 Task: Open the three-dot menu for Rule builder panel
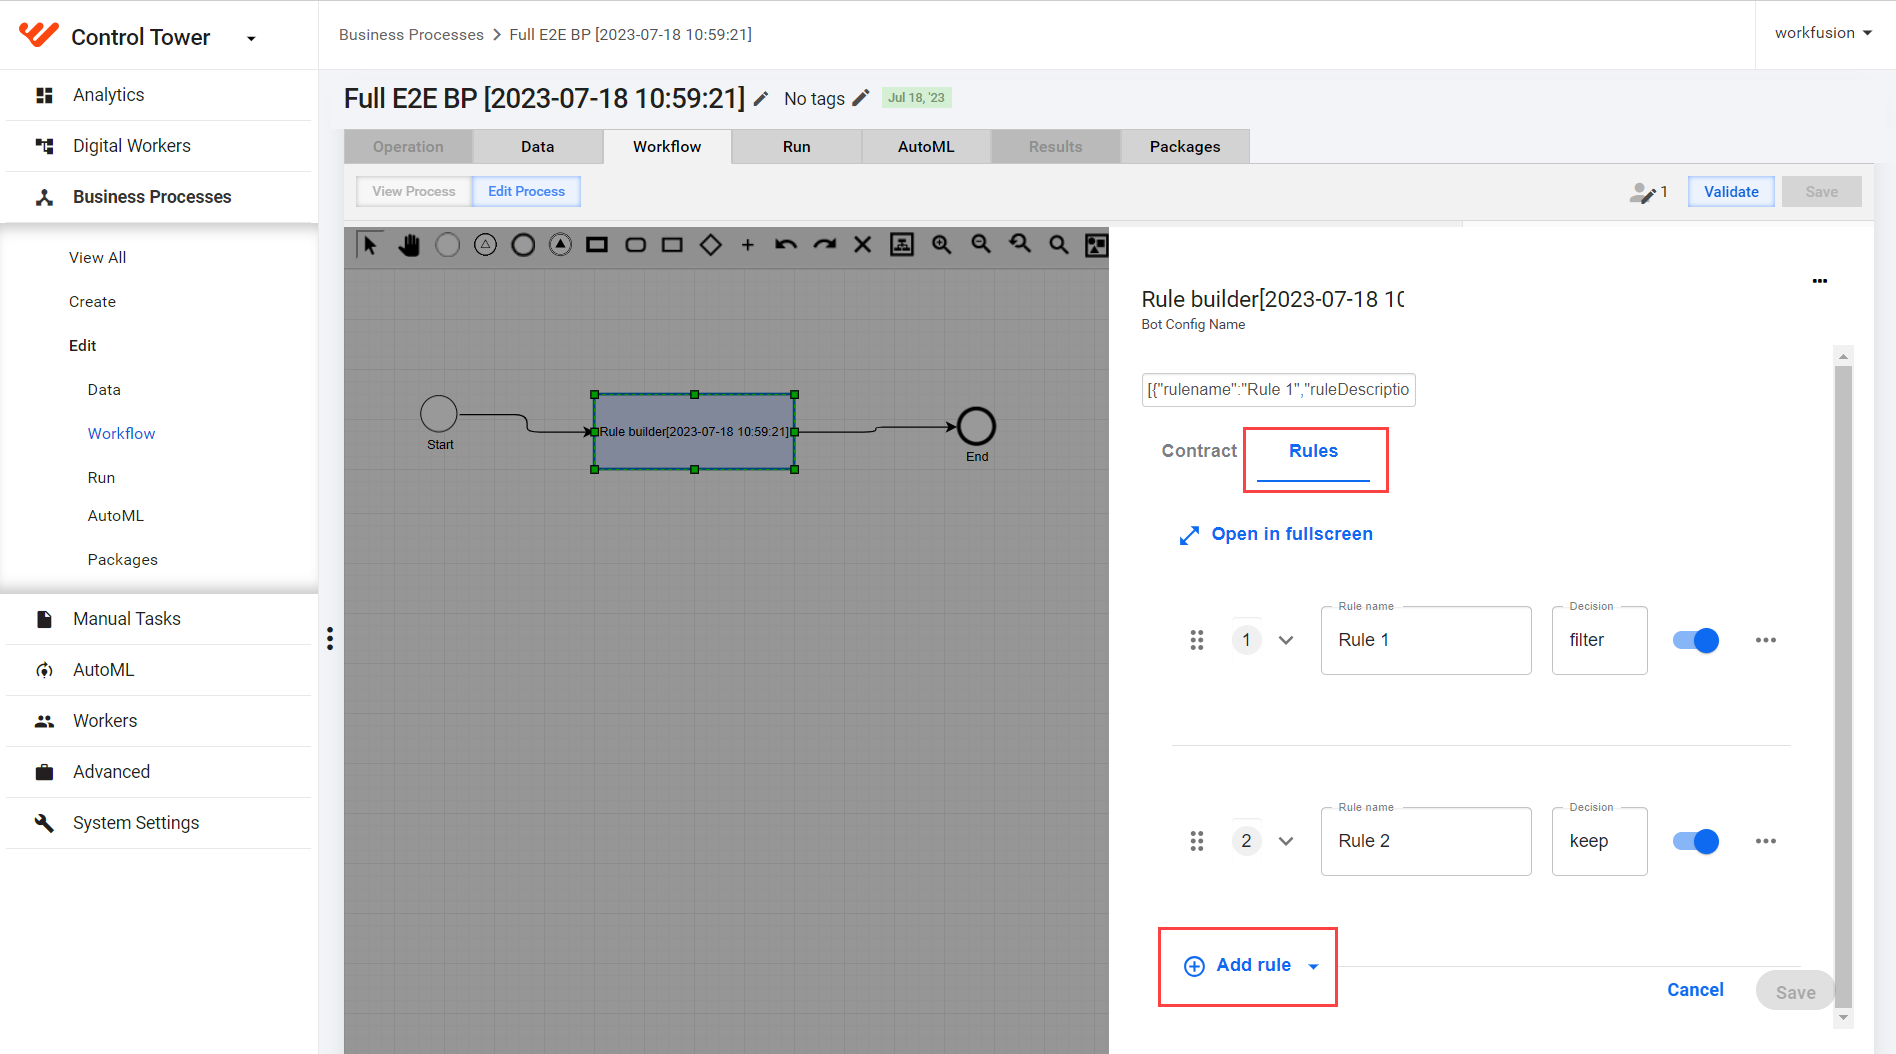tap(1820, 281)
